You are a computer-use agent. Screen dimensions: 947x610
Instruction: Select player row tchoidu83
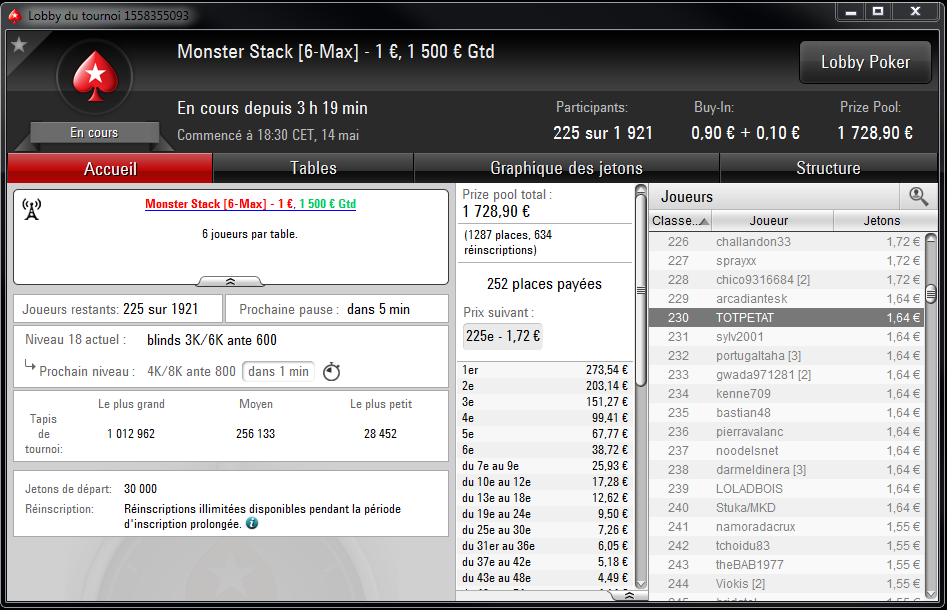tap(786, 546)
